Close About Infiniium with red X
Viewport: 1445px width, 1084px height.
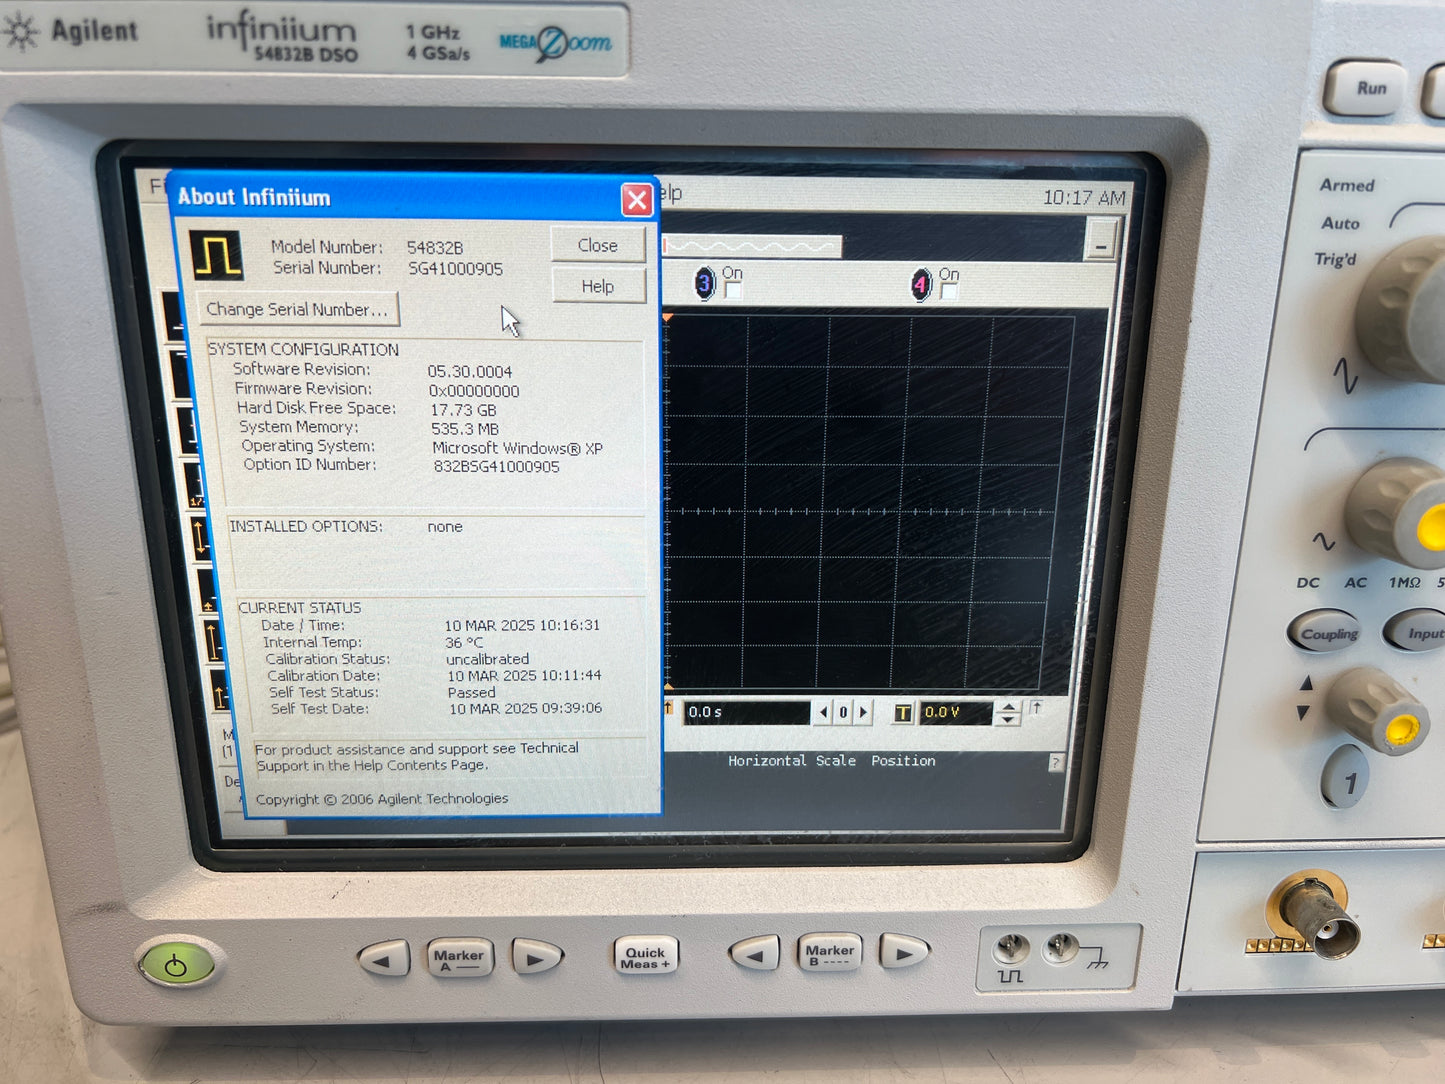pos(637,200)
